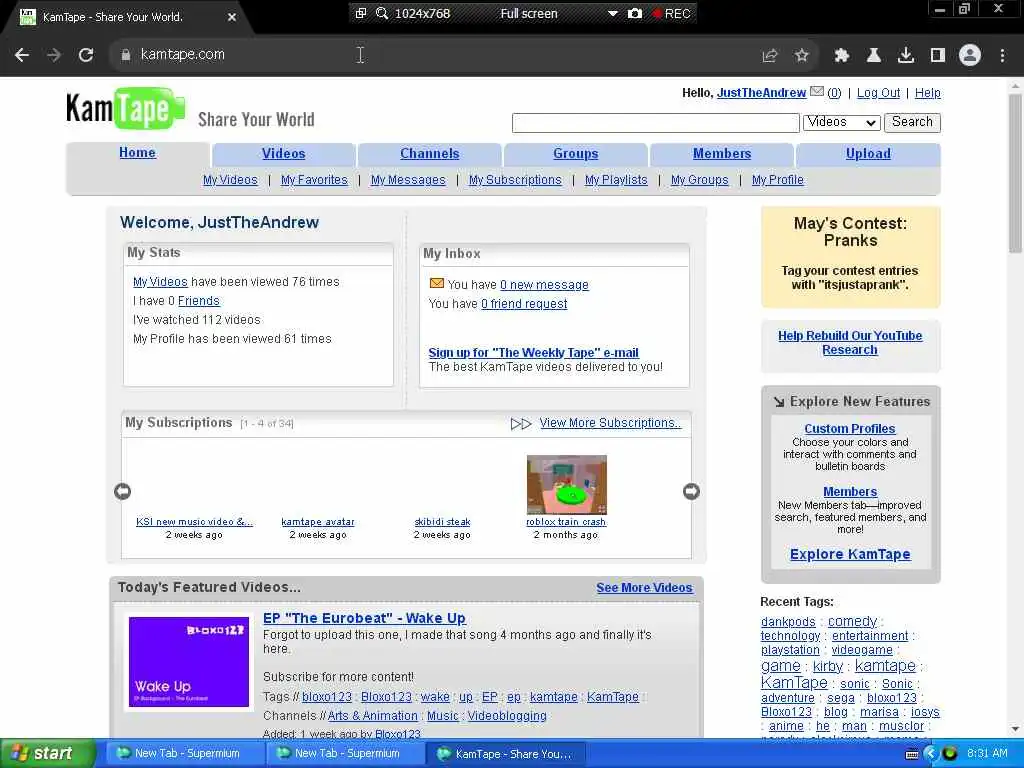Viewport: 1024px width, 768px height.
Task: Open the Videos search category dropdown
Action: pos(842,122)
